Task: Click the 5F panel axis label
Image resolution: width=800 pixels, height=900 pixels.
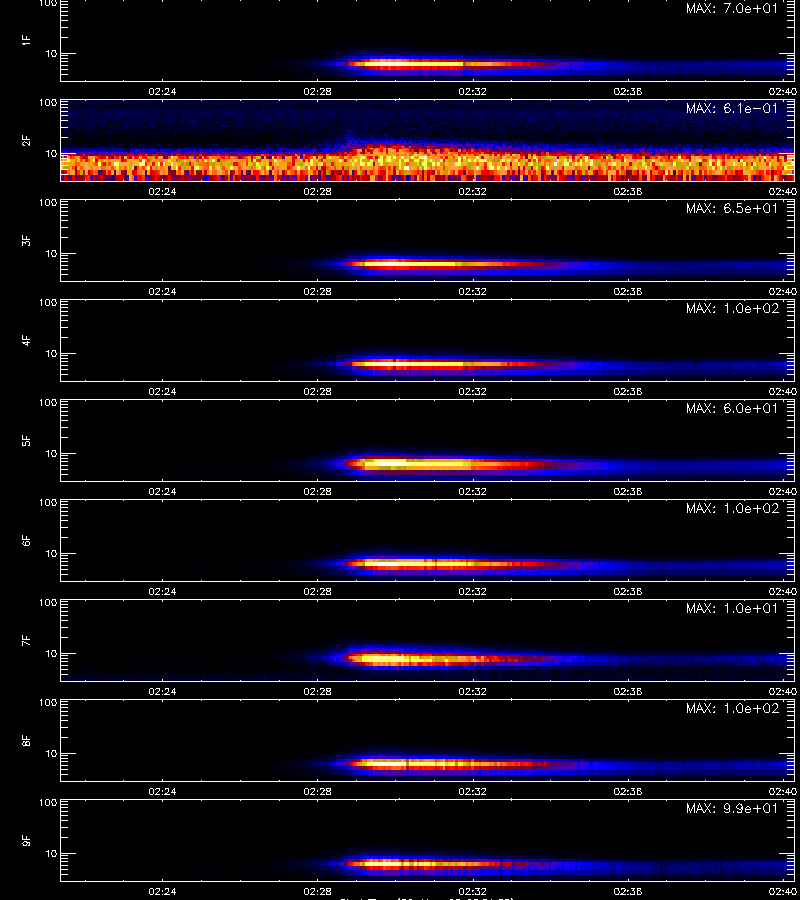Action: click(x=25, y=440)
